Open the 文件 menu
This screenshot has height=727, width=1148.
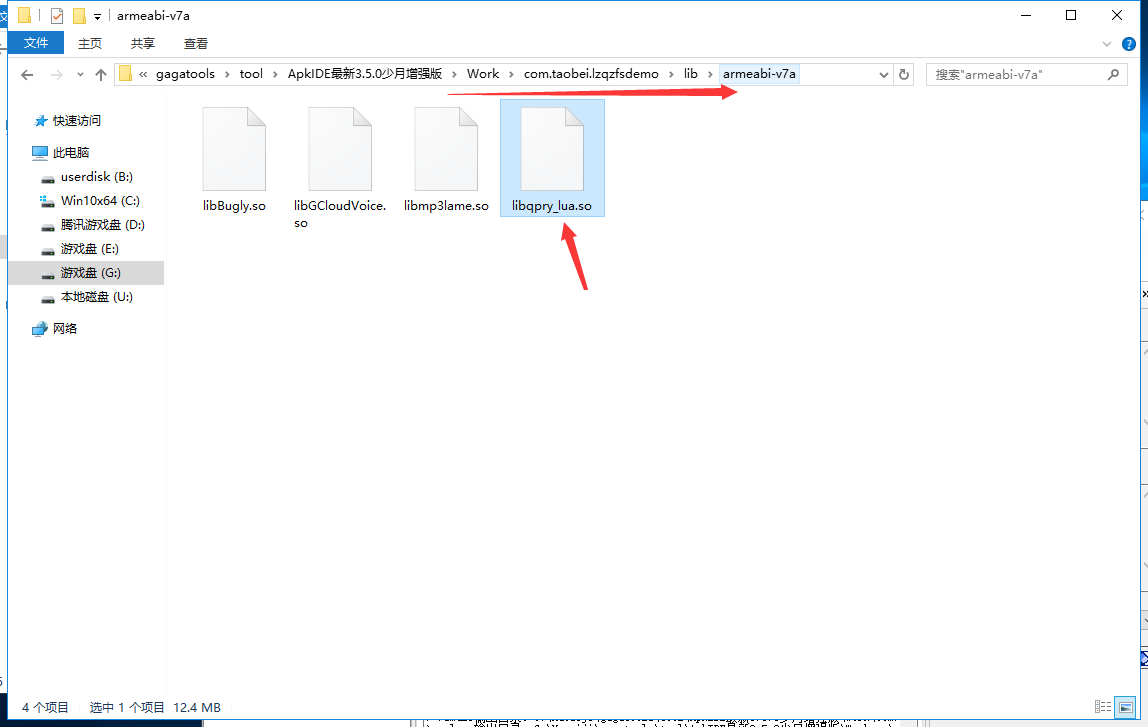pyautogui.click(x=36, y=43)
